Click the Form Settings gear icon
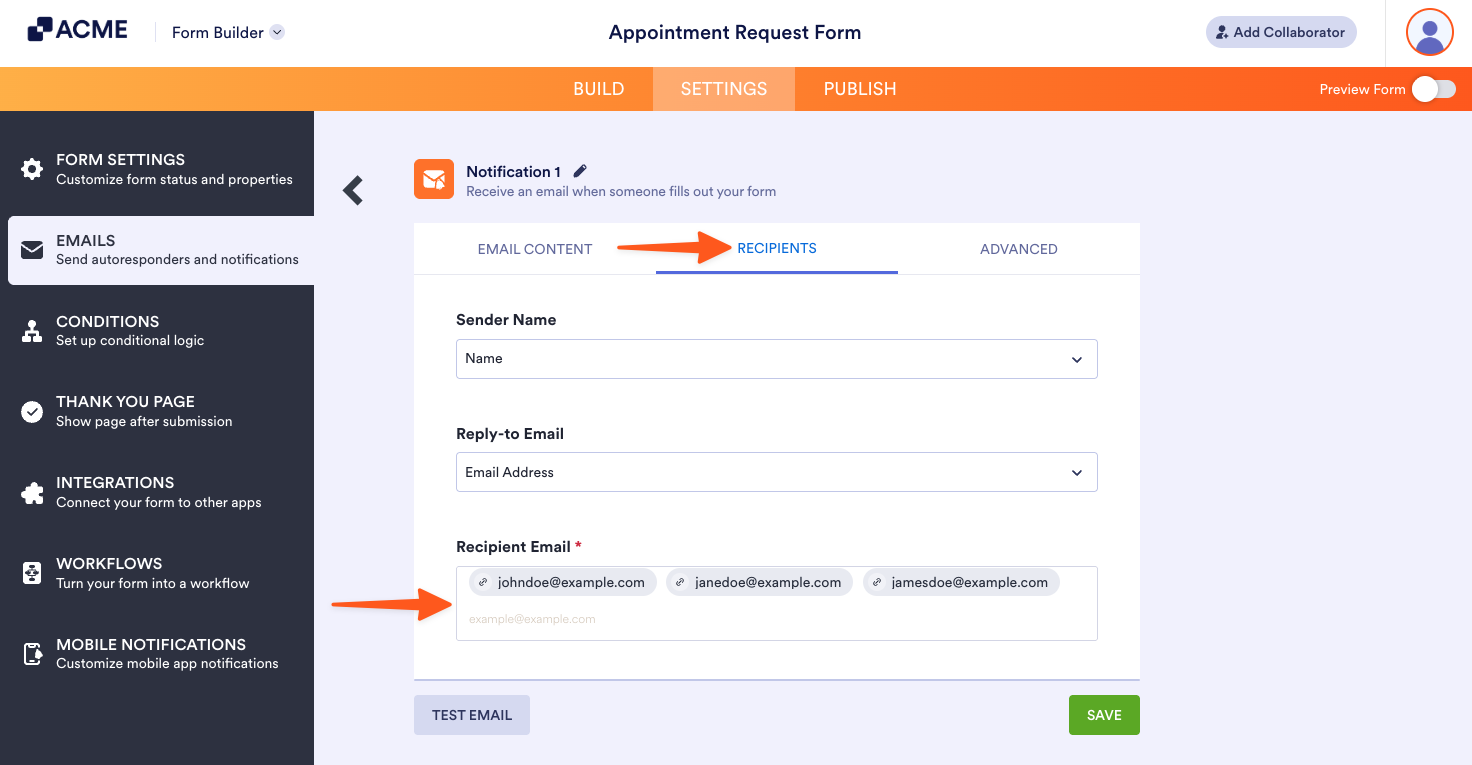The height and width of the screenshot is (765, 1472). tap(33, 169)
